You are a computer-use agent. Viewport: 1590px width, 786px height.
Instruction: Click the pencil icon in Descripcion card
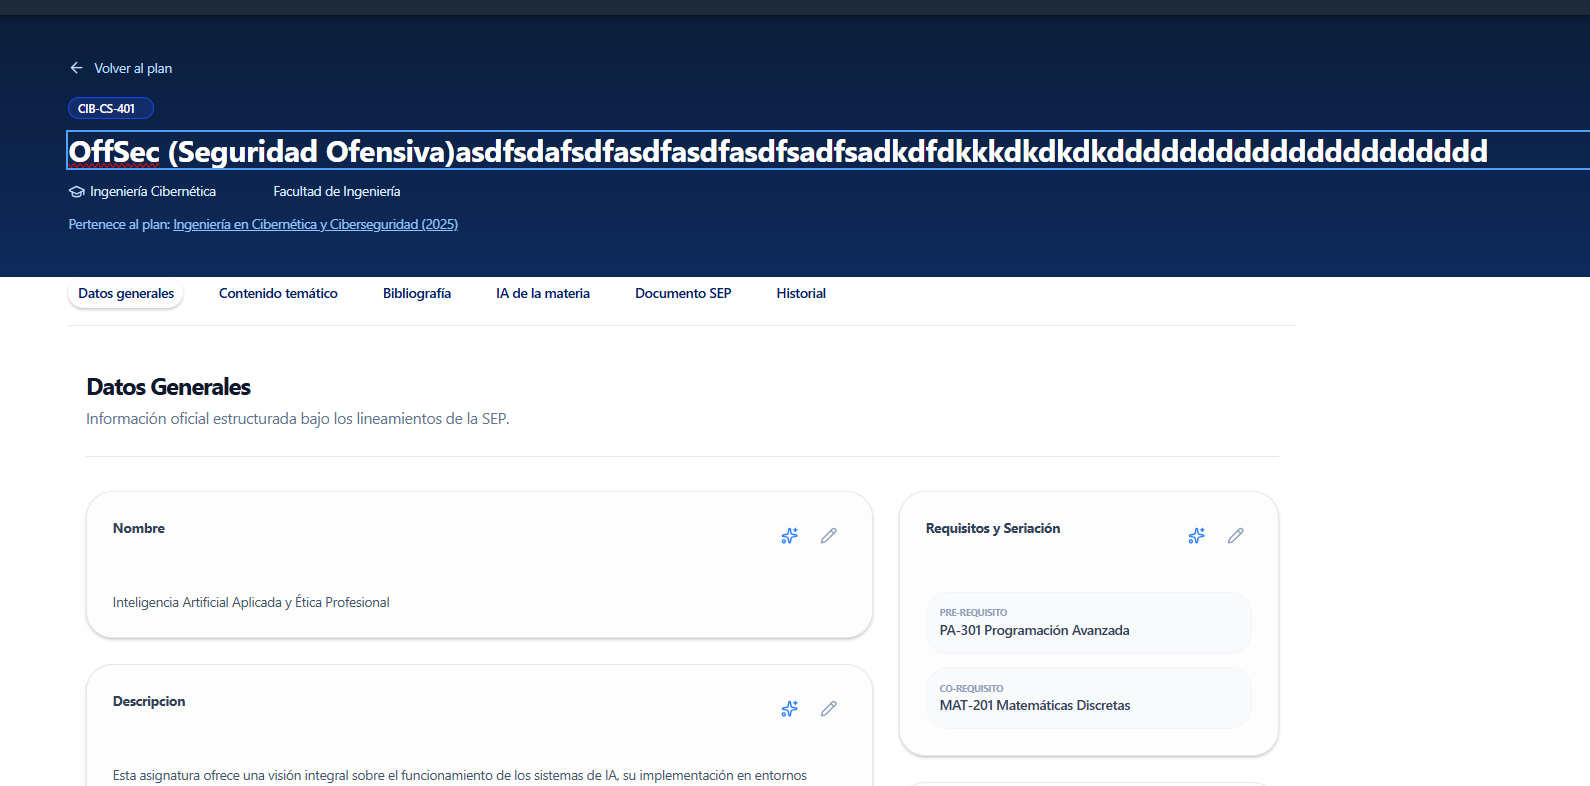click(x=828, y=709)
